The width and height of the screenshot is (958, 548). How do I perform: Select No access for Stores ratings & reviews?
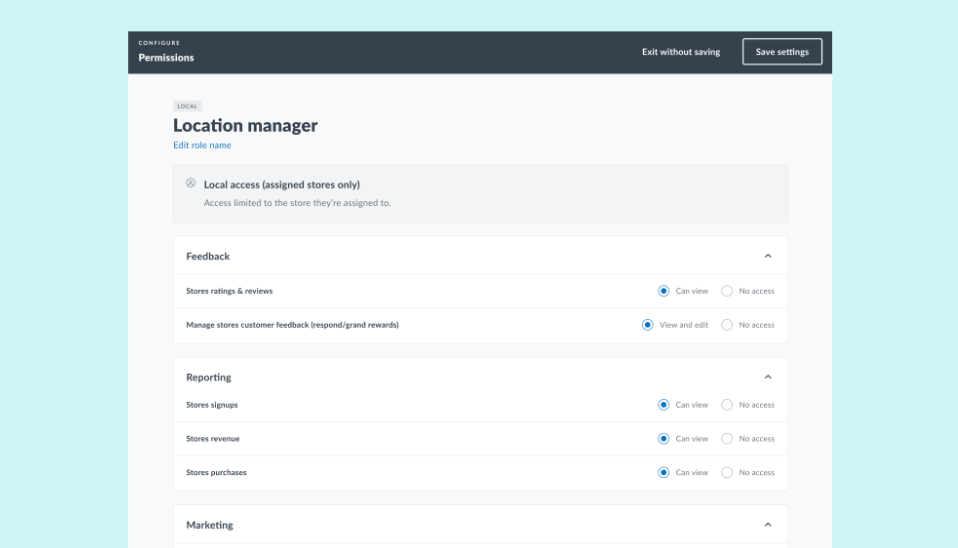point(727,291)
